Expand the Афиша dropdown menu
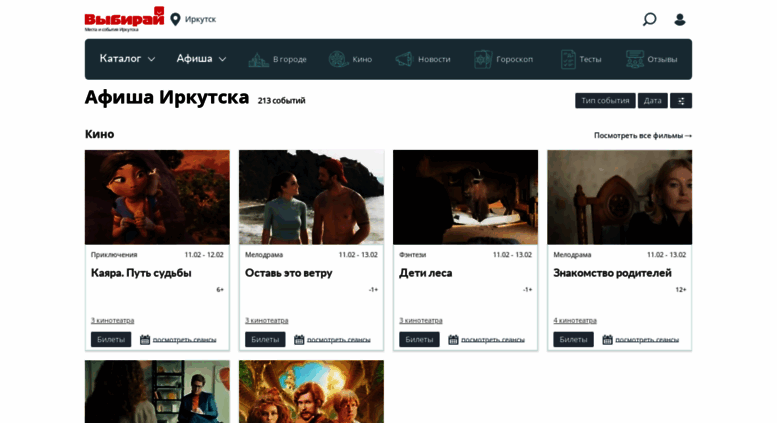The height and width of the screenshot is (423, 777). 201,59
